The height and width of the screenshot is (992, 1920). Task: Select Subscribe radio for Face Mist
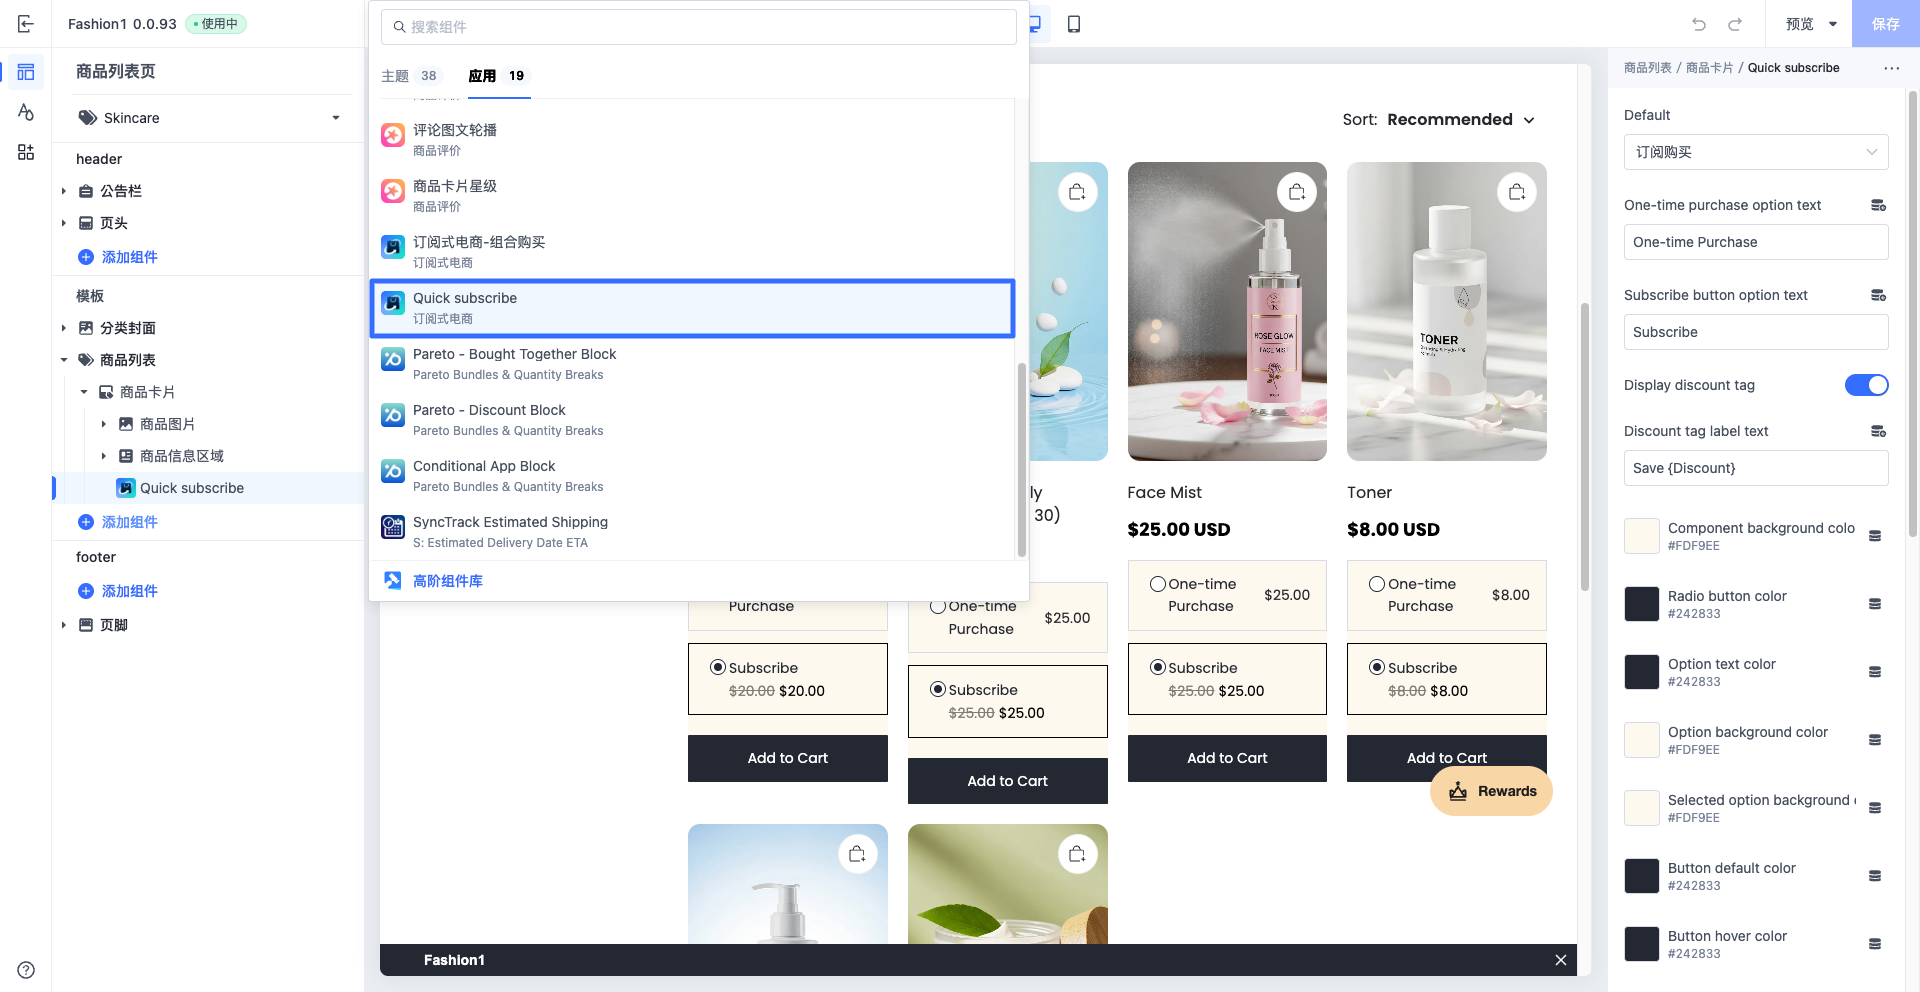(x=1158, y=668)
